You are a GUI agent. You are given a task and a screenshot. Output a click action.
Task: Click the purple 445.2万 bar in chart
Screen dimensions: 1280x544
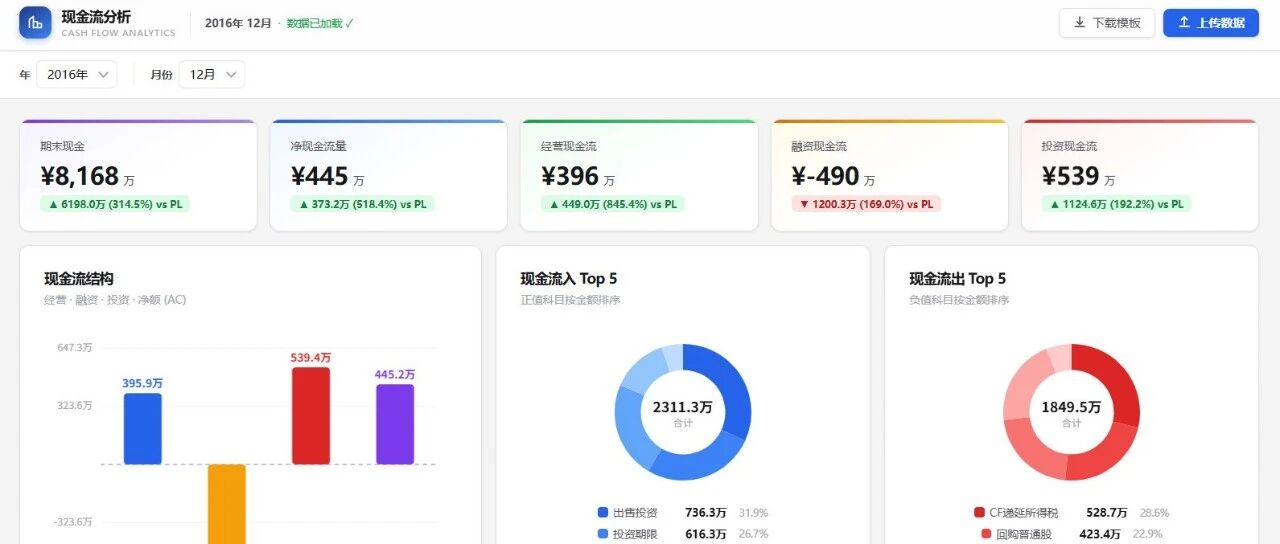tap(395, 424)
